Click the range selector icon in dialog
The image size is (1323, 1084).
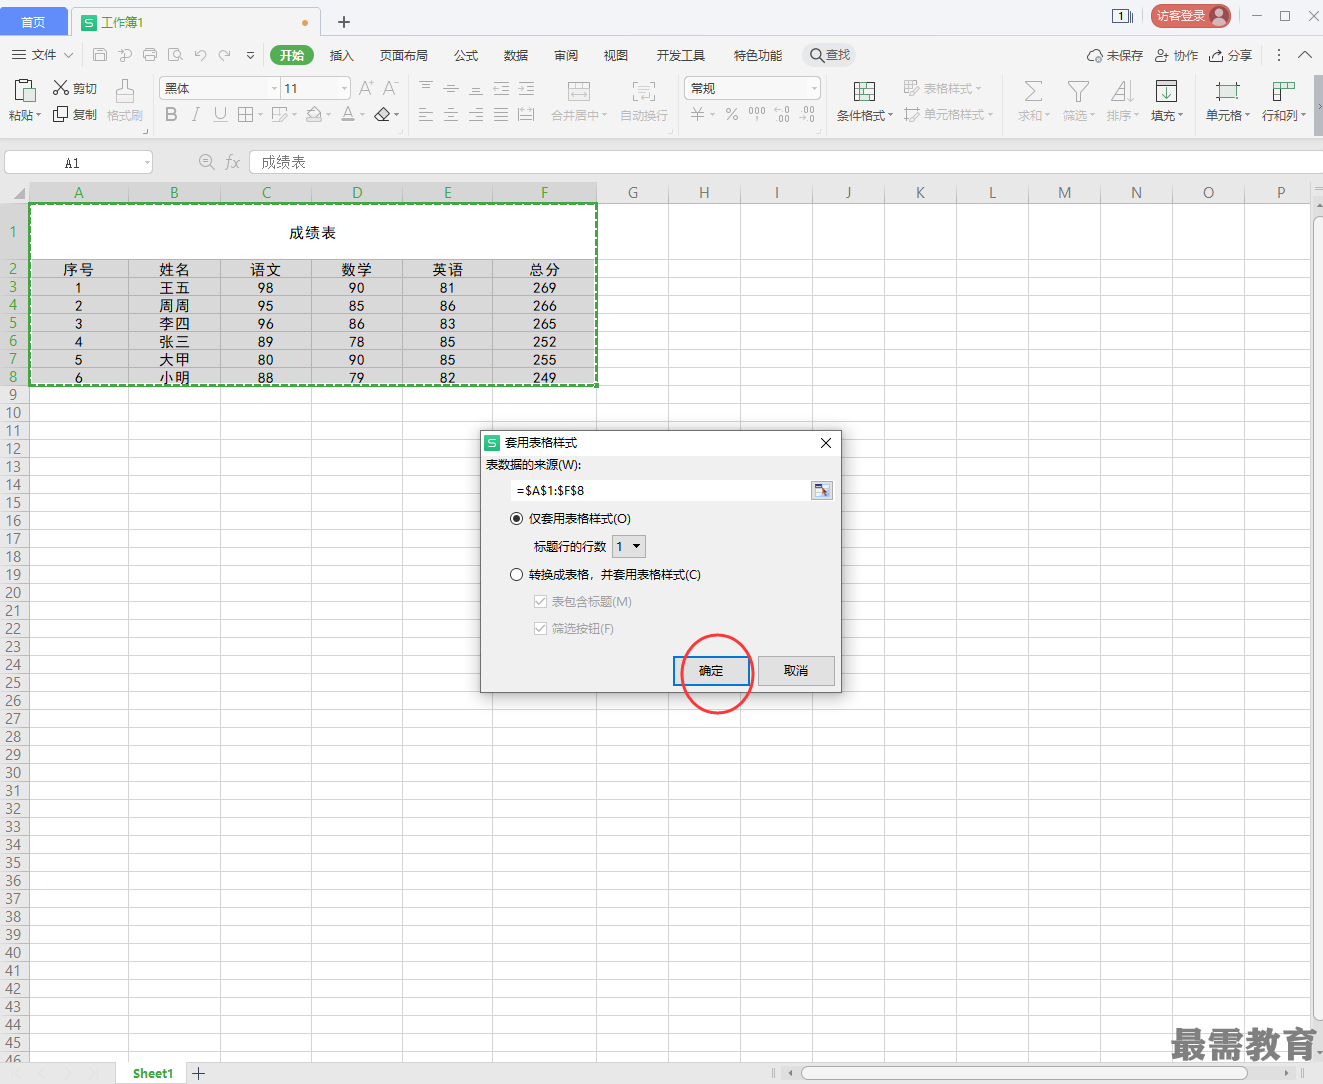[x=821, y=490]
